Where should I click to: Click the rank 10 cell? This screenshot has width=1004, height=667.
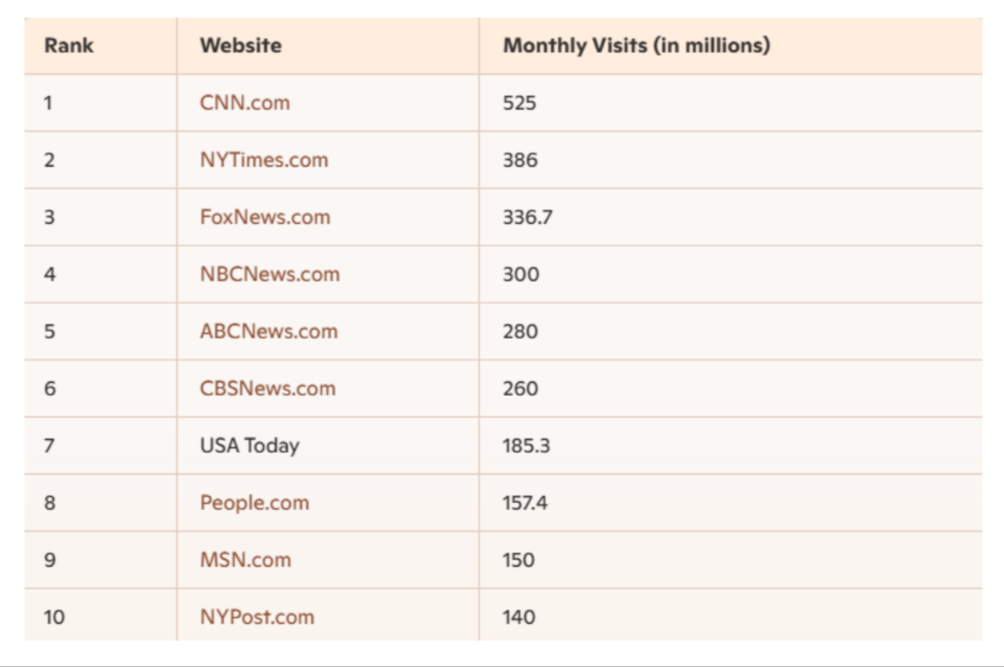(101, 616)
